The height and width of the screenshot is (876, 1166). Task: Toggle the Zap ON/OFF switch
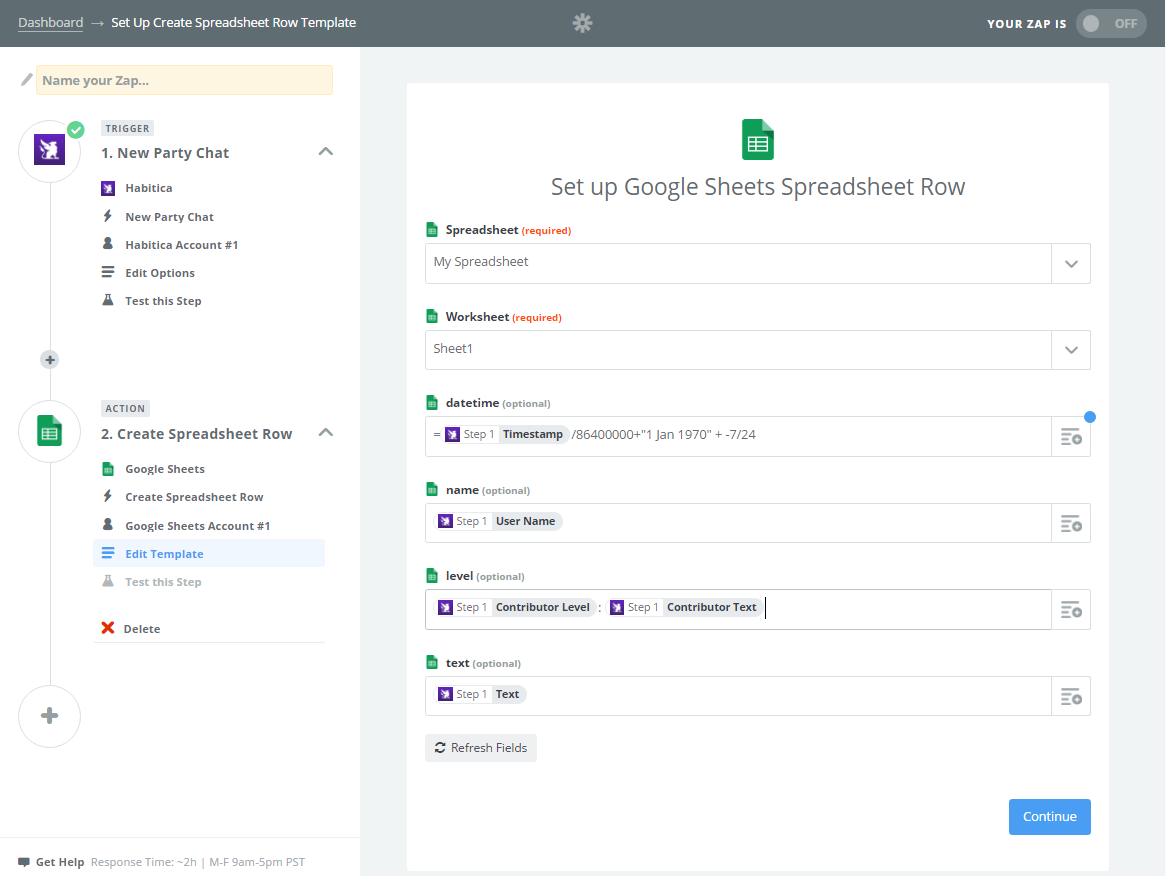(x=1110, y=24)
